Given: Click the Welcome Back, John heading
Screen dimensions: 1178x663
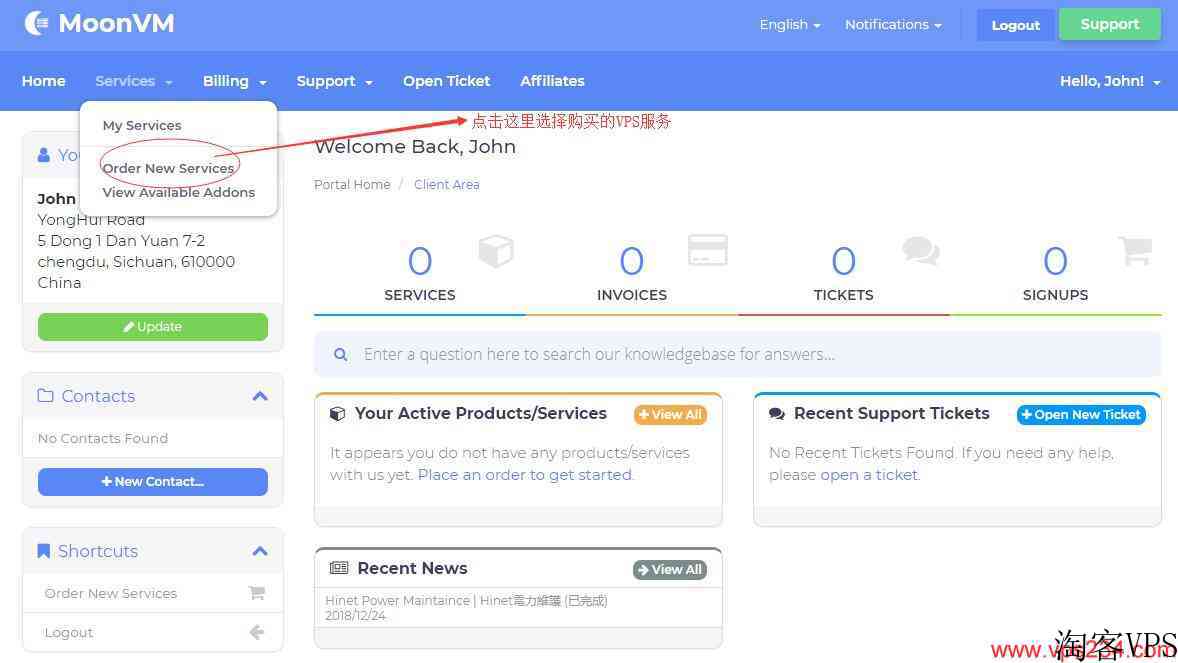Looking at the screenshot, I should [415, 147].
